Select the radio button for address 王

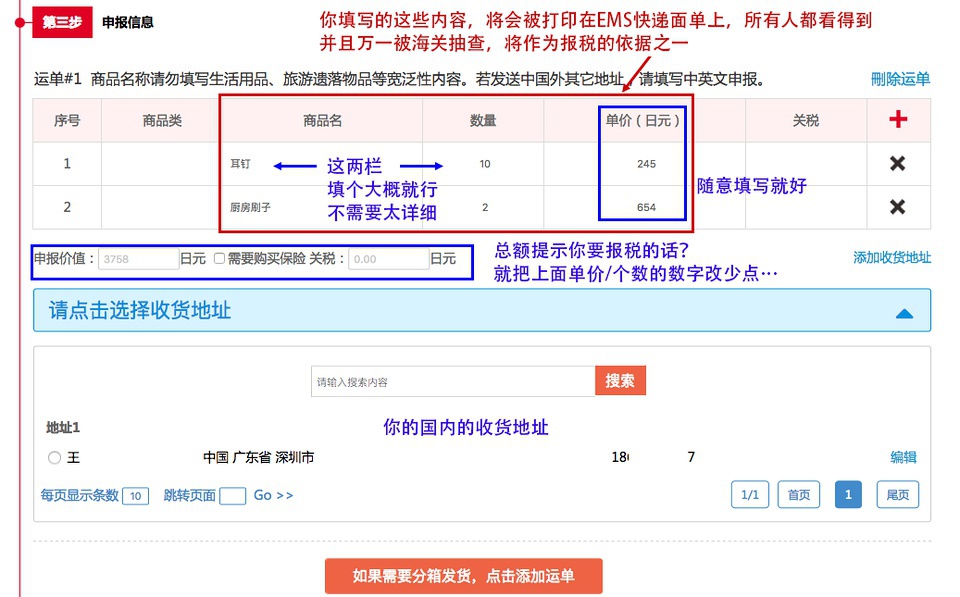(x=56, y=457)
